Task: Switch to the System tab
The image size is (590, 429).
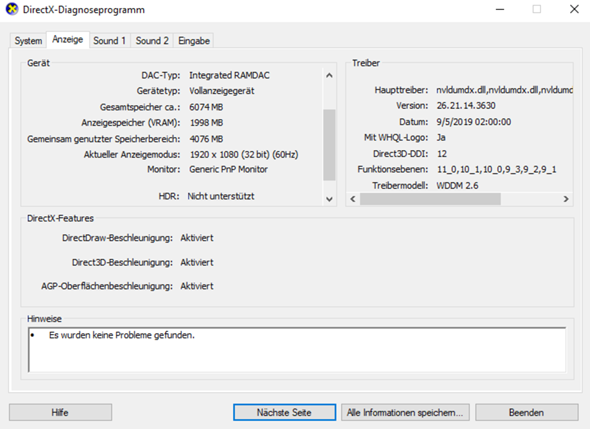Action: (28, 41)
